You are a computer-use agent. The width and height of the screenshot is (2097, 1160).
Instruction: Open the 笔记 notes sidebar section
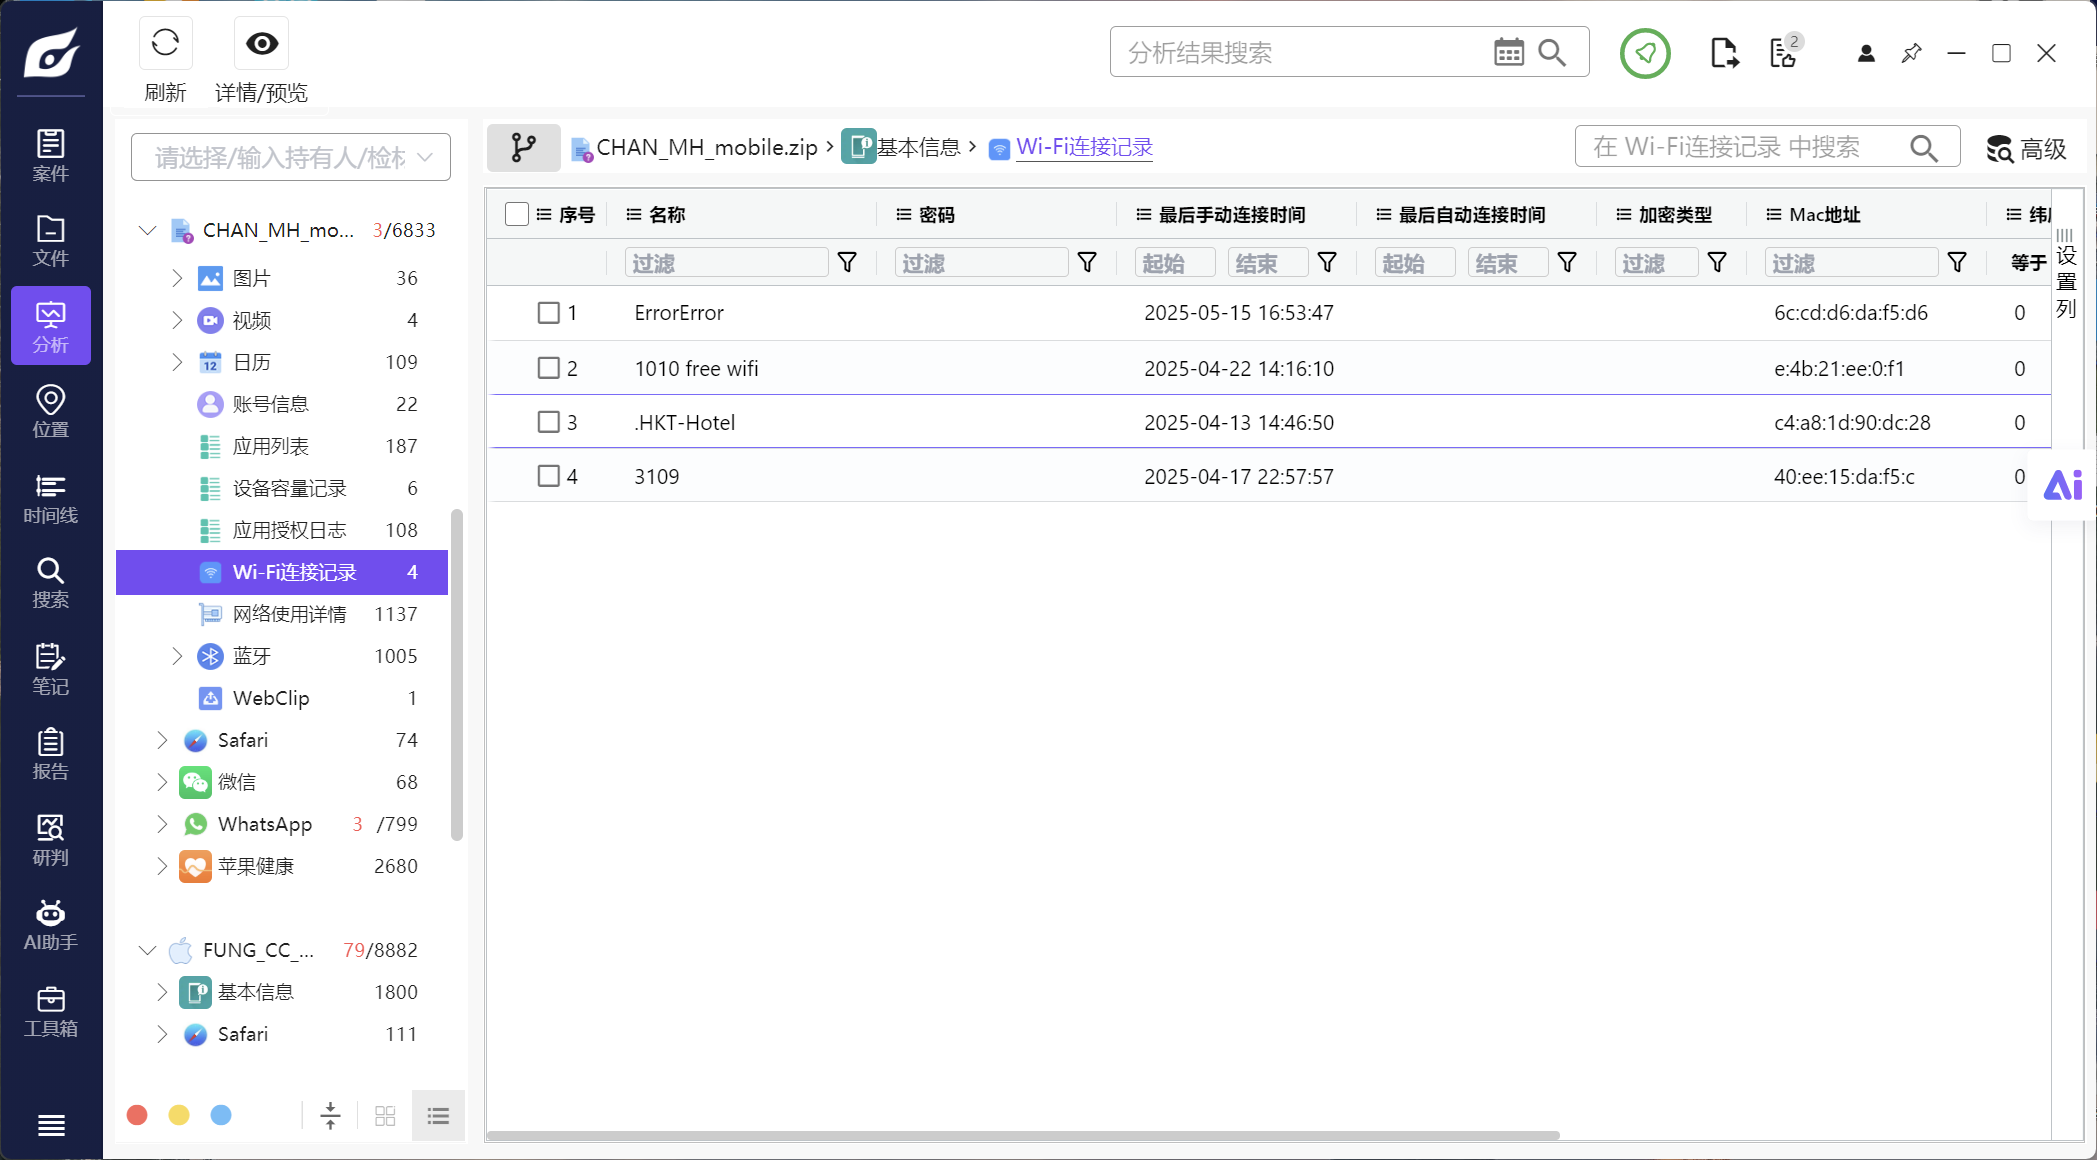(x=51, y=668)
